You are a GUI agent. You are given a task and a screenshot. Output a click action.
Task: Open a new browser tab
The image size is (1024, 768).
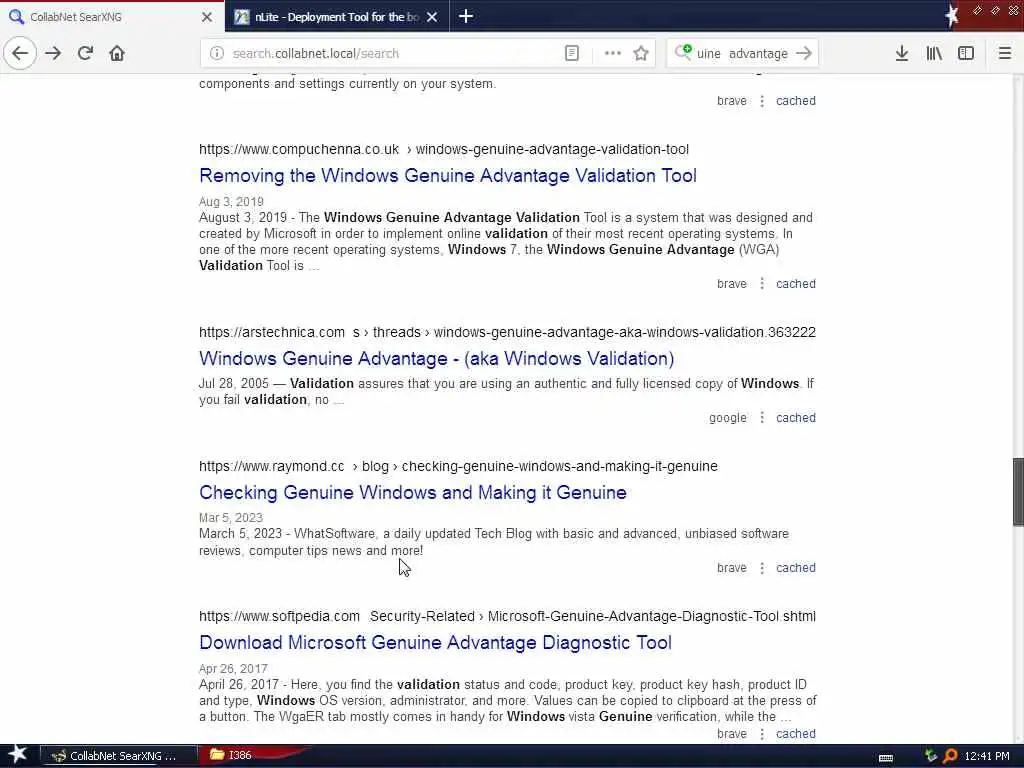click(x=466, y=16)
